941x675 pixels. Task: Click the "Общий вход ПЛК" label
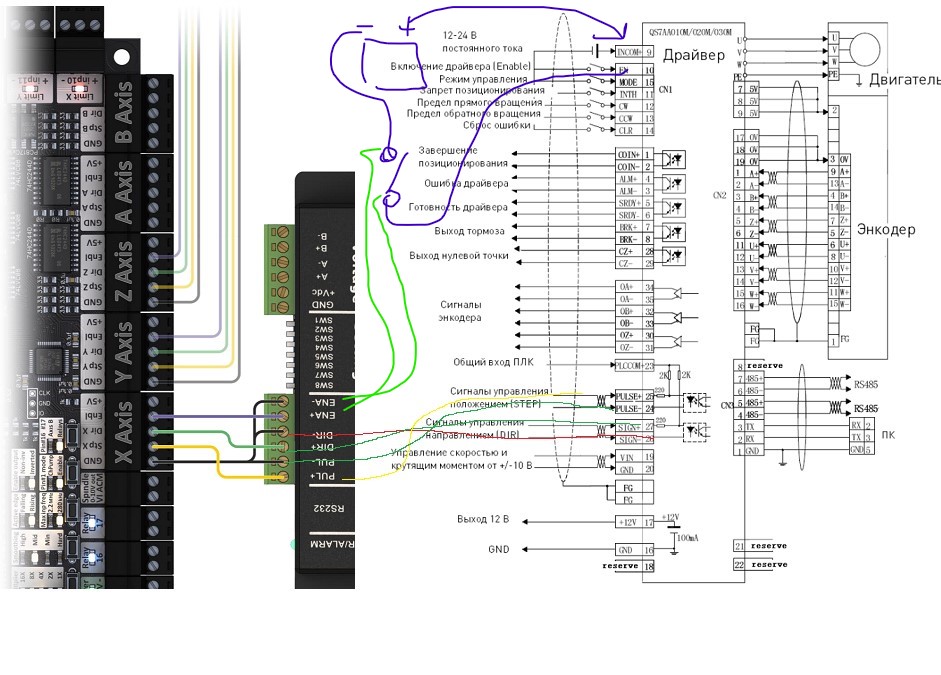pyautogui.click(x=493, y=362)
